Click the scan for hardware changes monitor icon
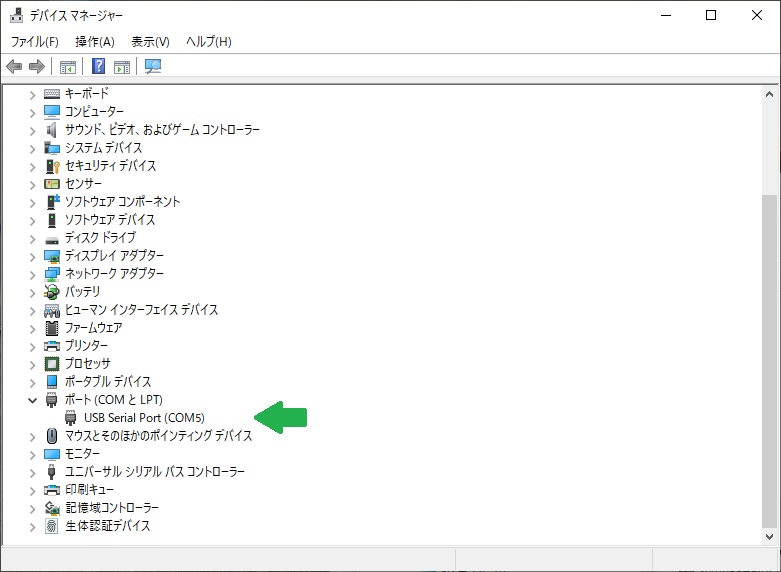Image resolution: width=781 pixels, height=572 pixels. click(153, 66)
